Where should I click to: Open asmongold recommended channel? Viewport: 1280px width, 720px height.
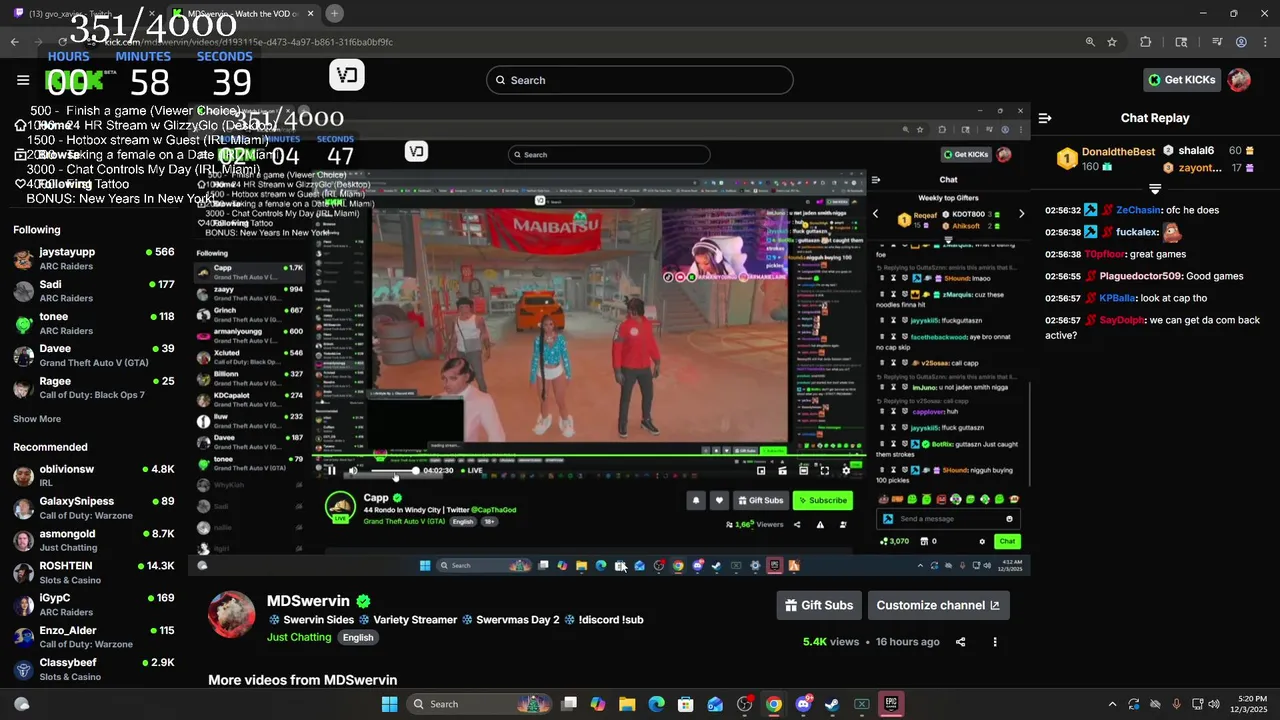pyautogui.click(x=94, y=540)
